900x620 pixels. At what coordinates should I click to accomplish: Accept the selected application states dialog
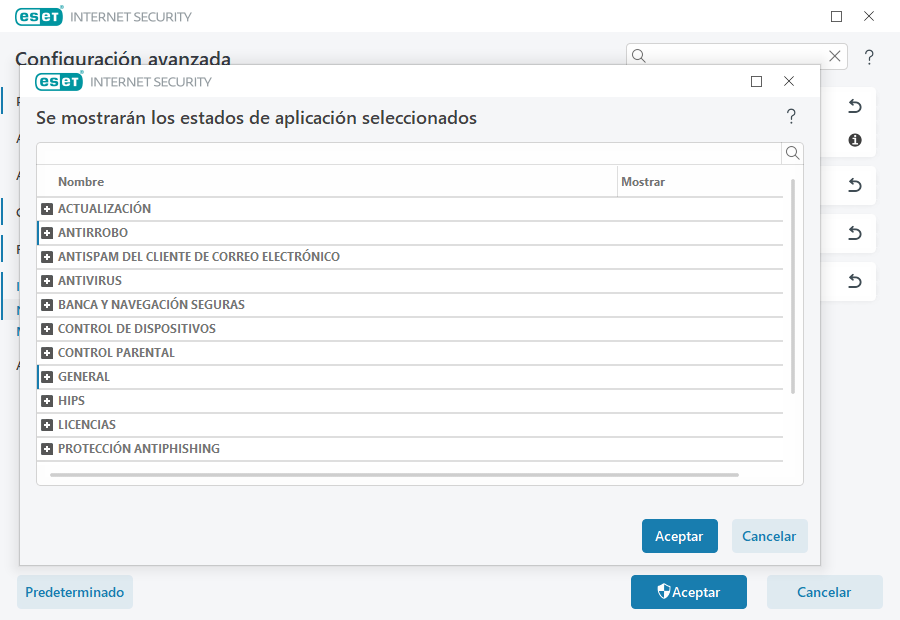(x=680, y=536)
